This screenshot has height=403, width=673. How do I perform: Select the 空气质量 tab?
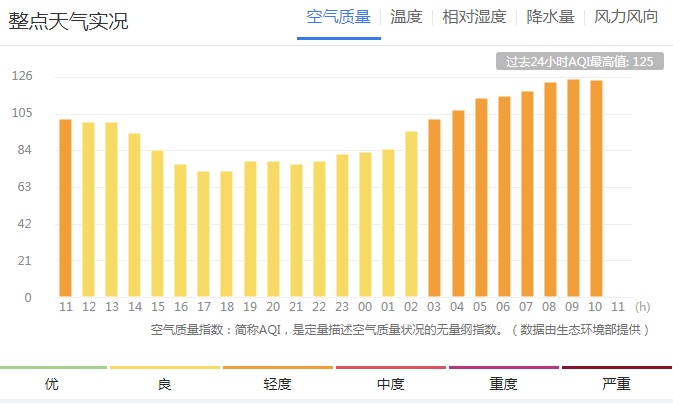click(338, 17)
